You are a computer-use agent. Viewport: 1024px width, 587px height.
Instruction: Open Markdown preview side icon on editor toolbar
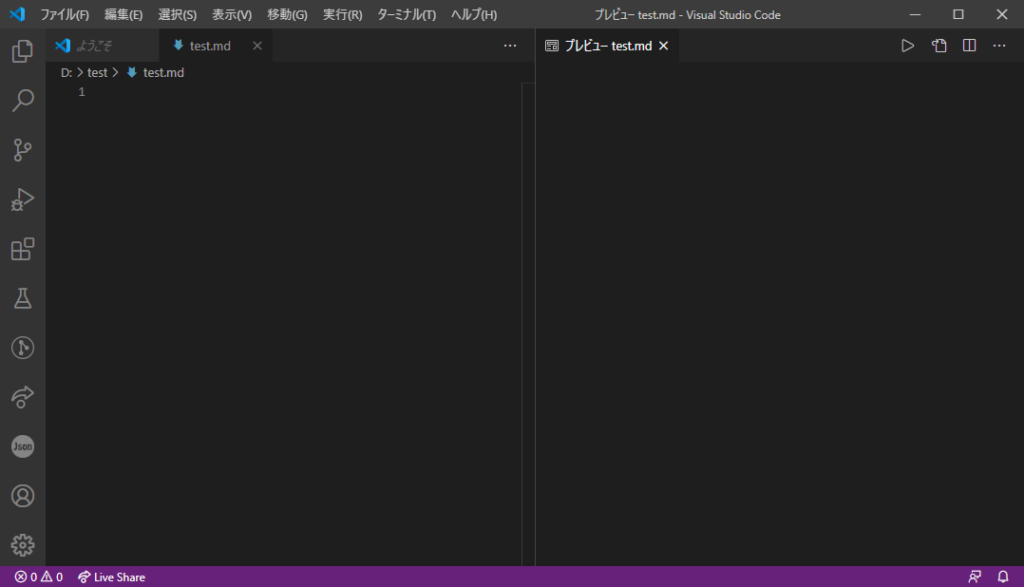[938, 45]
